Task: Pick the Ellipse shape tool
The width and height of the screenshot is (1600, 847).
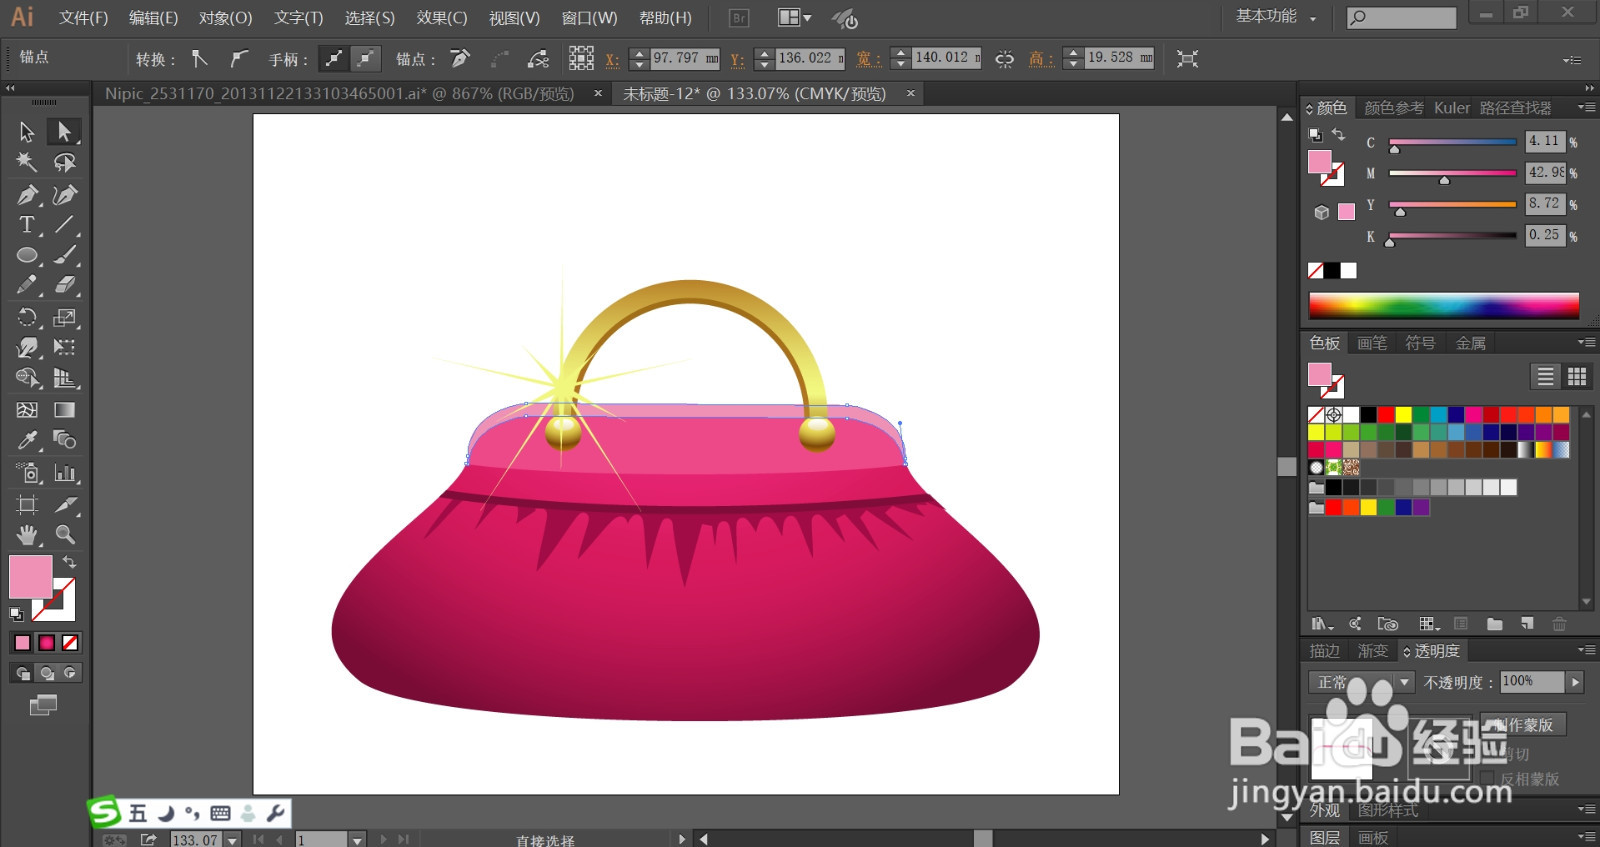Action: [27, 256]
